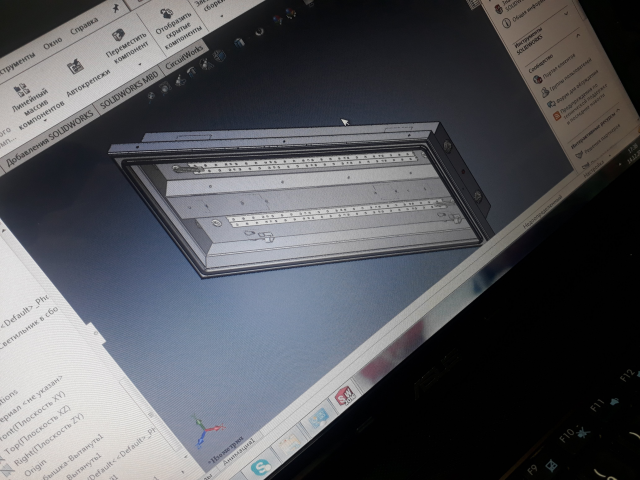Image resolution: width=640 pixels, height=480 pixels.
Task: Collapse the feature tree panel using its side handle
Action: click(x=96, y=333)
